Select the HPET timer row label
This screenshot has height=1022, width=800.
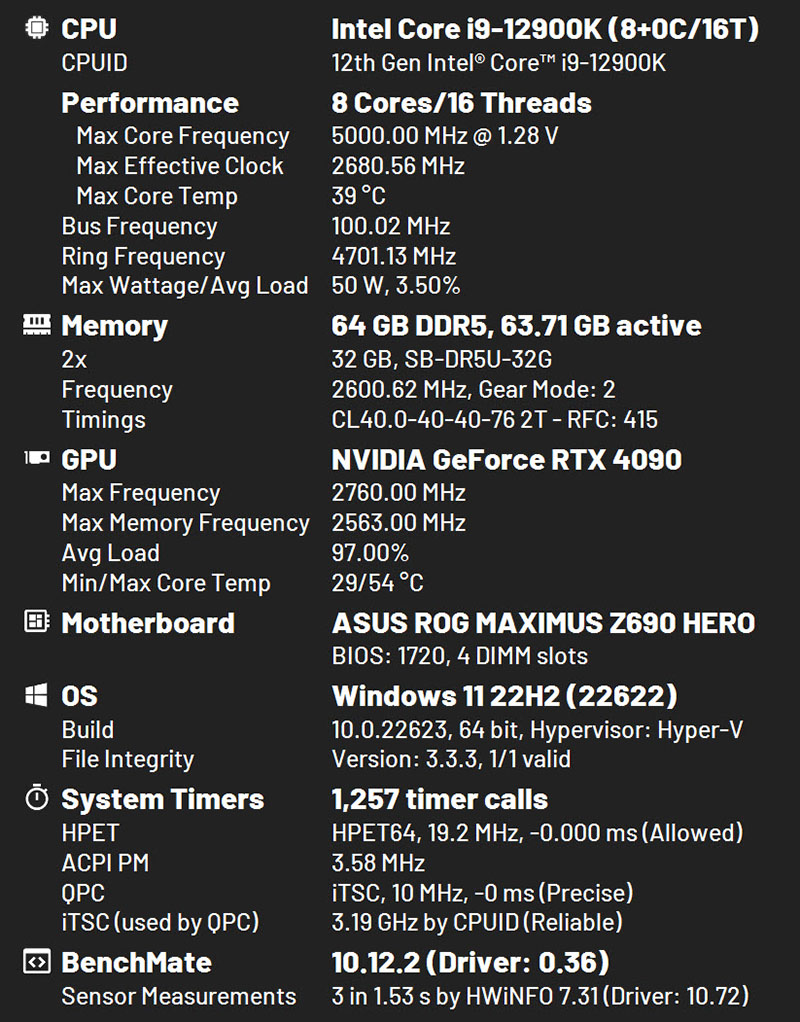coord(90,832)
